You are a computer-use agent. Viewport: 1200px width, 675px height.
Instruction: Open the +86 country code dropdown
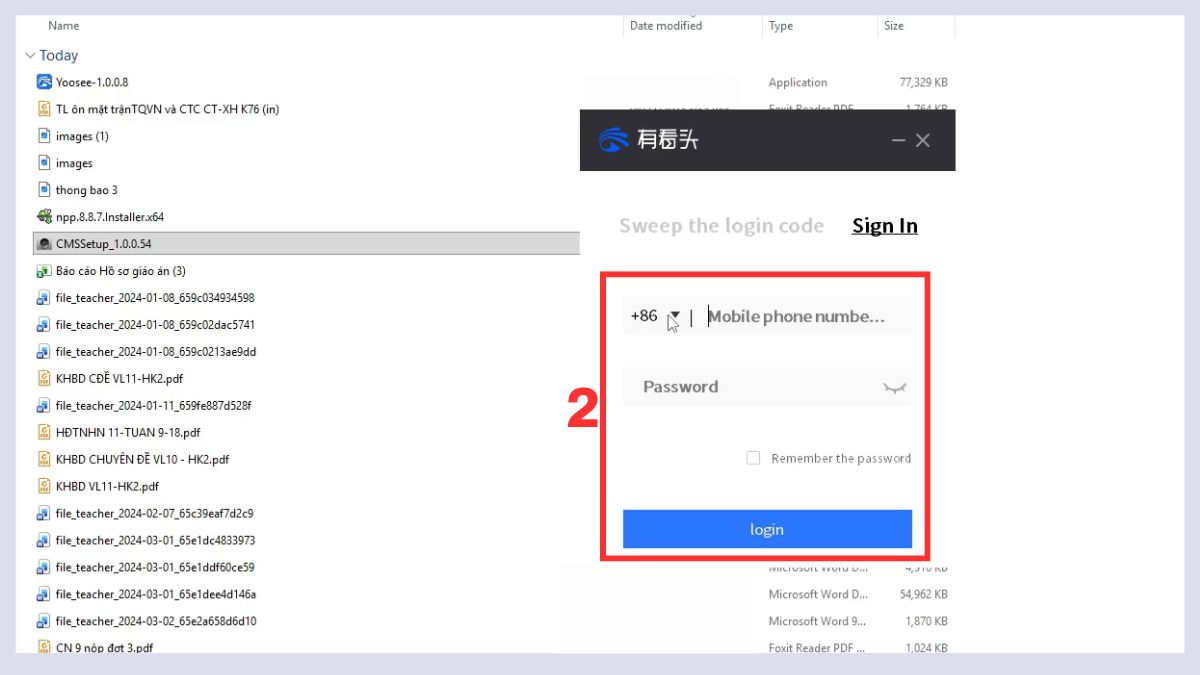[x=675, y=316]
